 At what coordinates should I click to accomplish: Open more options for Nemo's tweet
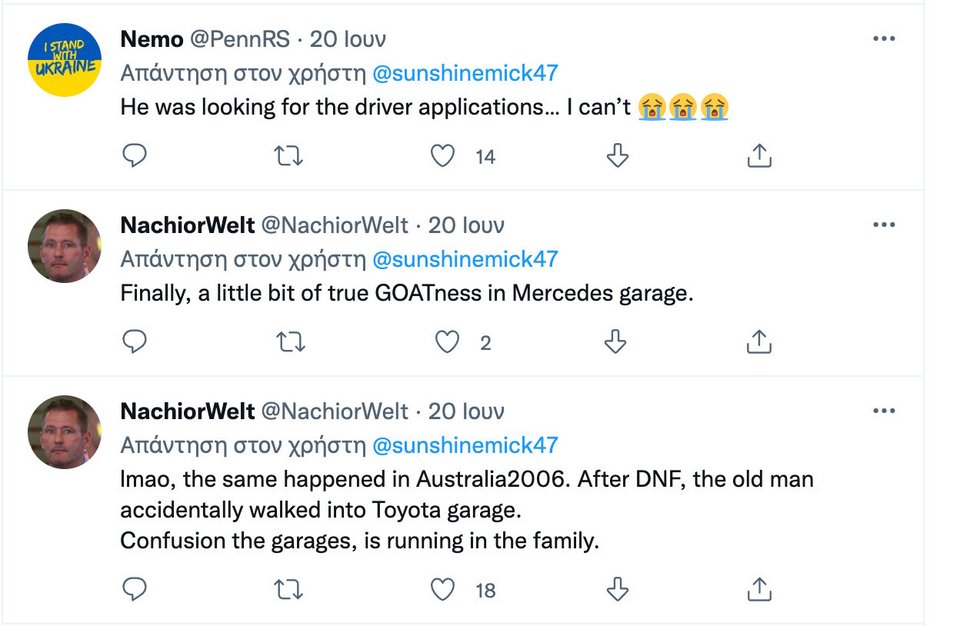[x=884, y=39]
